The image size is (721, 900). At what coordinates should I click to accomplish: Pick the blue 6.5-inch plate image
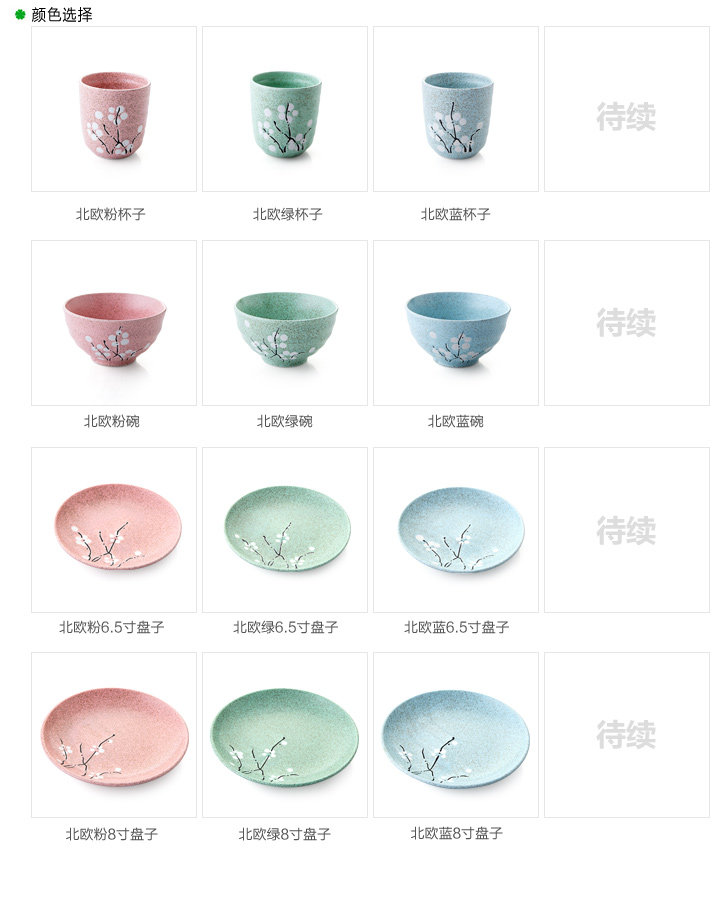point(456,530)
